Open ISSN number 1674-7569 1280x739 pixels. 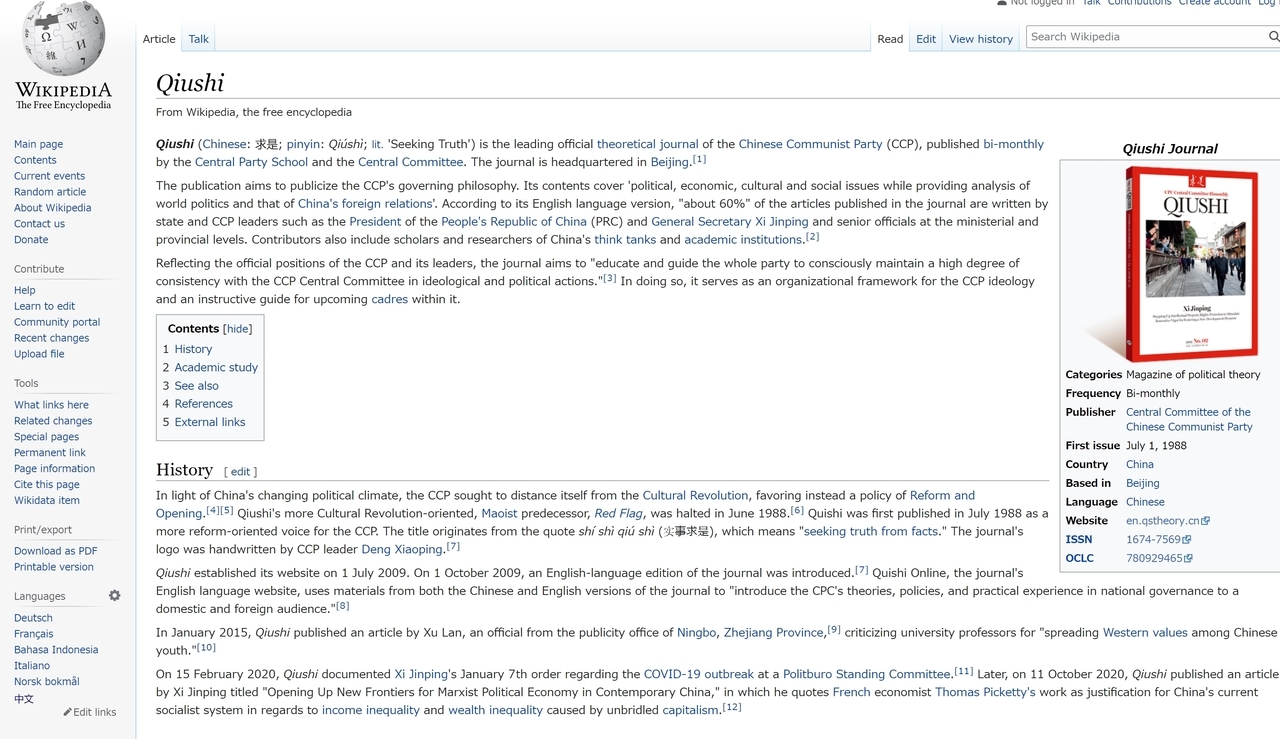point(1159,540)
